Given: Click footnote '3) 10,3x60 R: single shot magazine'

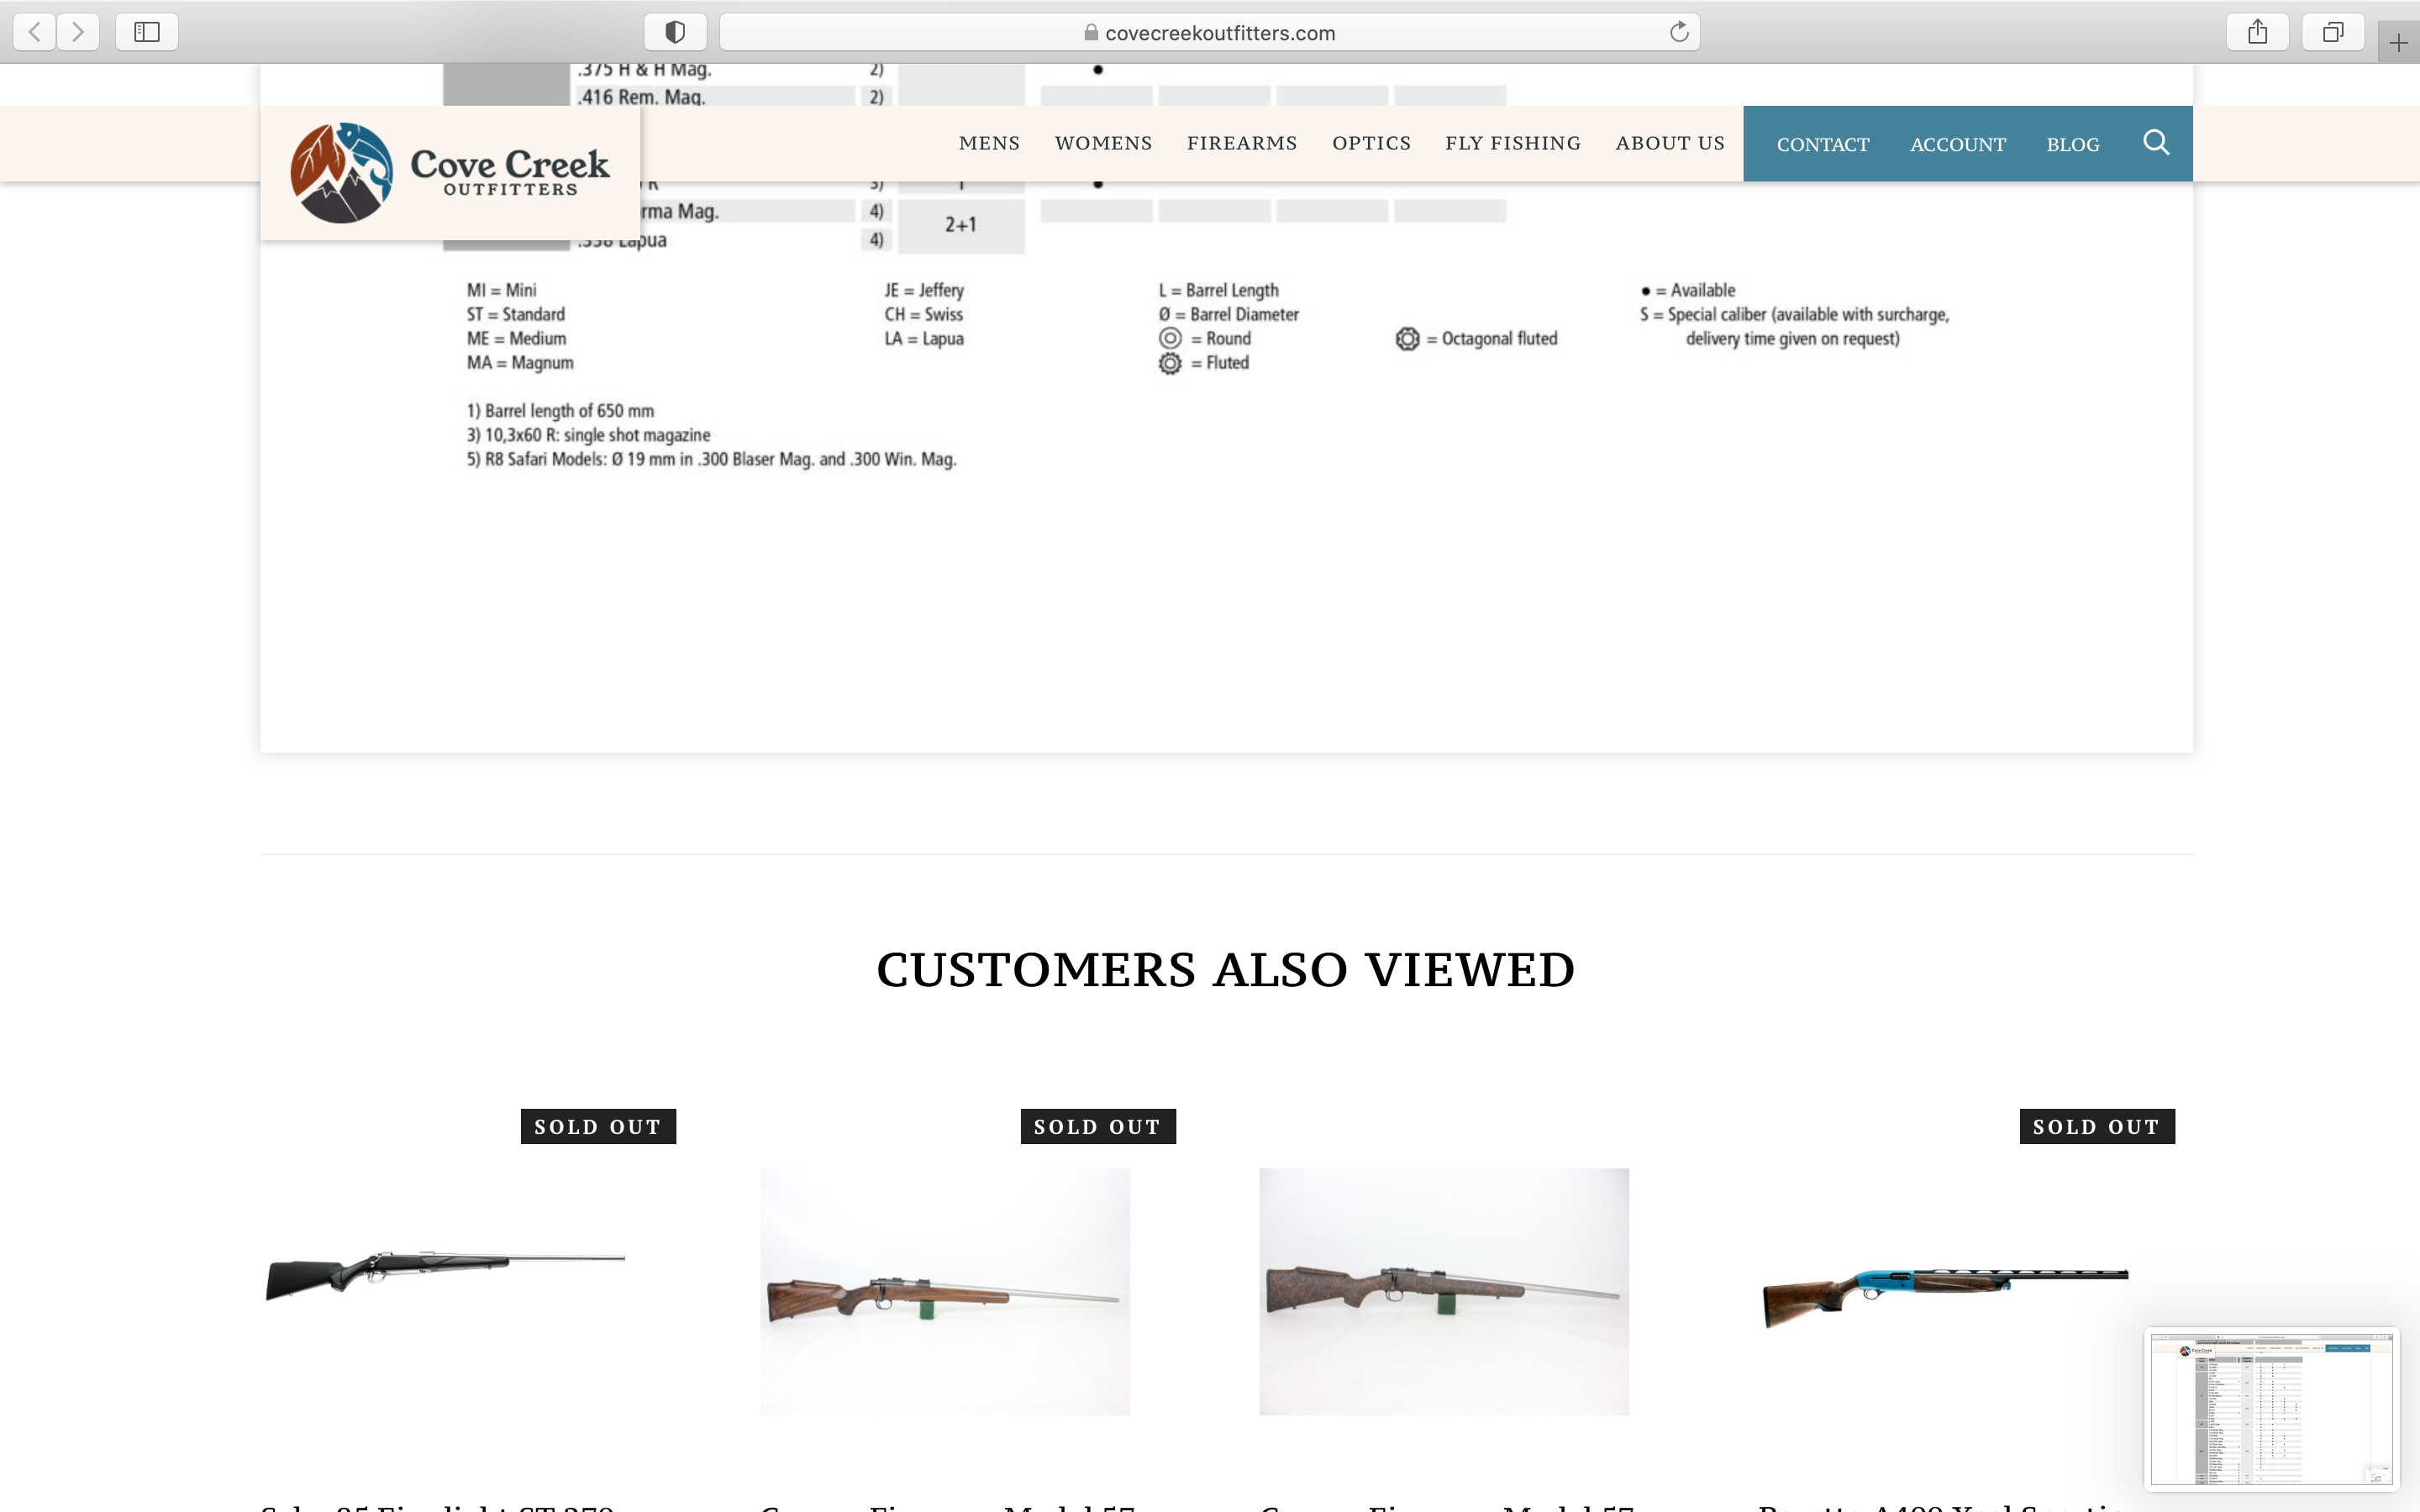Looking at the screenshot, I should tap(588, 435).
